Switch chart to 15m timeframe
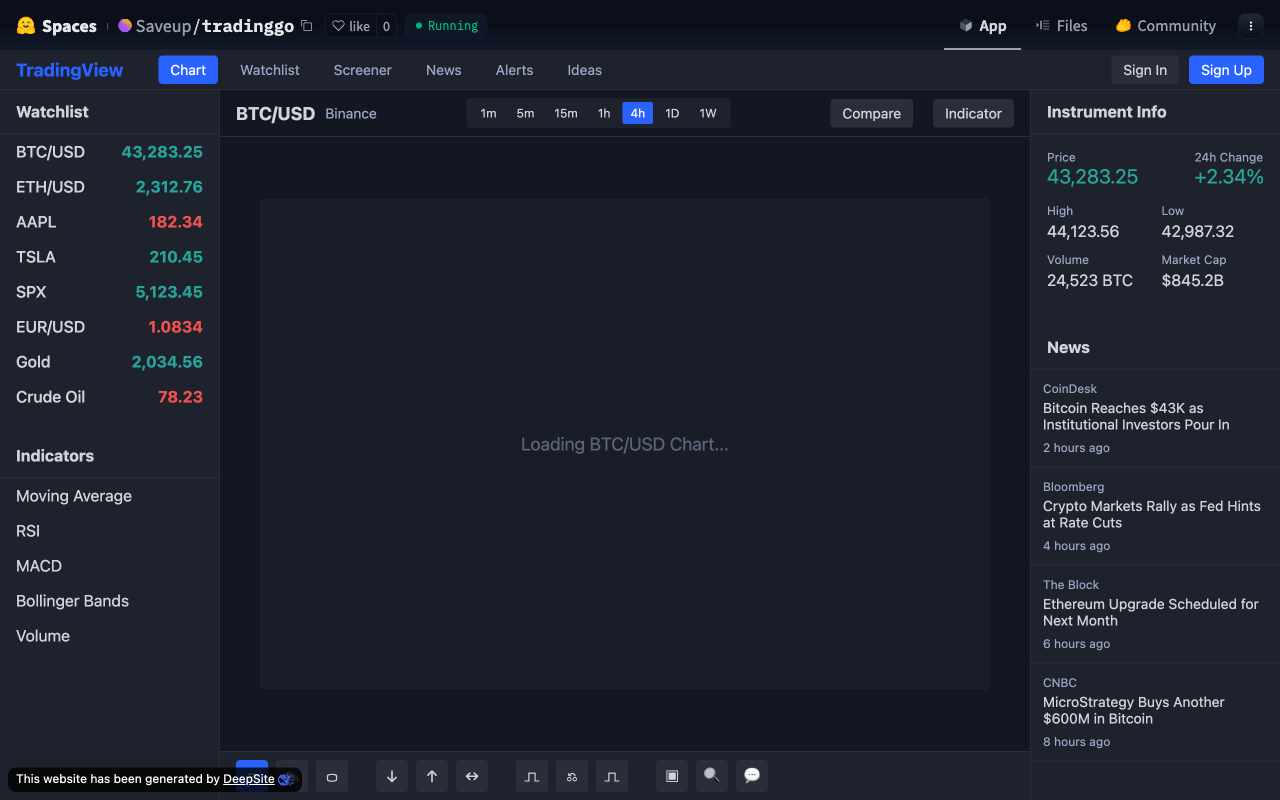The width and height of the screenshot is (1280, 800). (x=566, y=113)
